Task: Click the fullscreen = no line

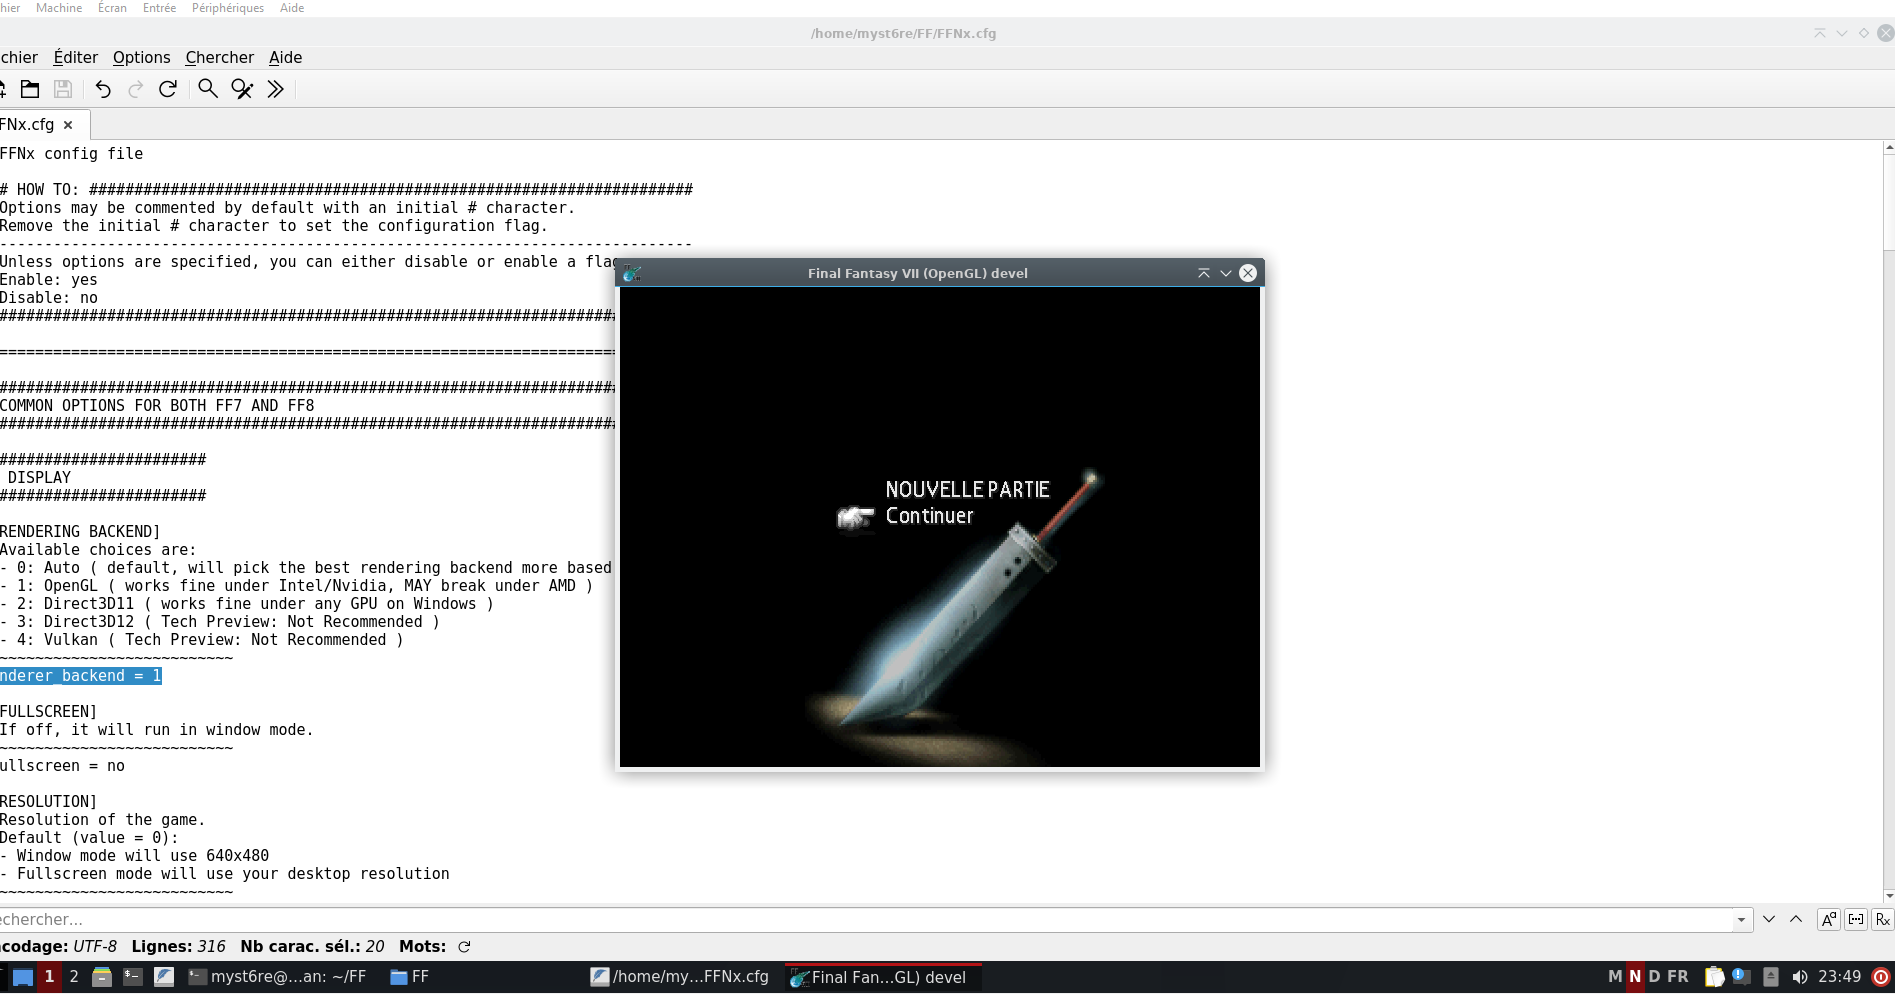Action: 62,766
